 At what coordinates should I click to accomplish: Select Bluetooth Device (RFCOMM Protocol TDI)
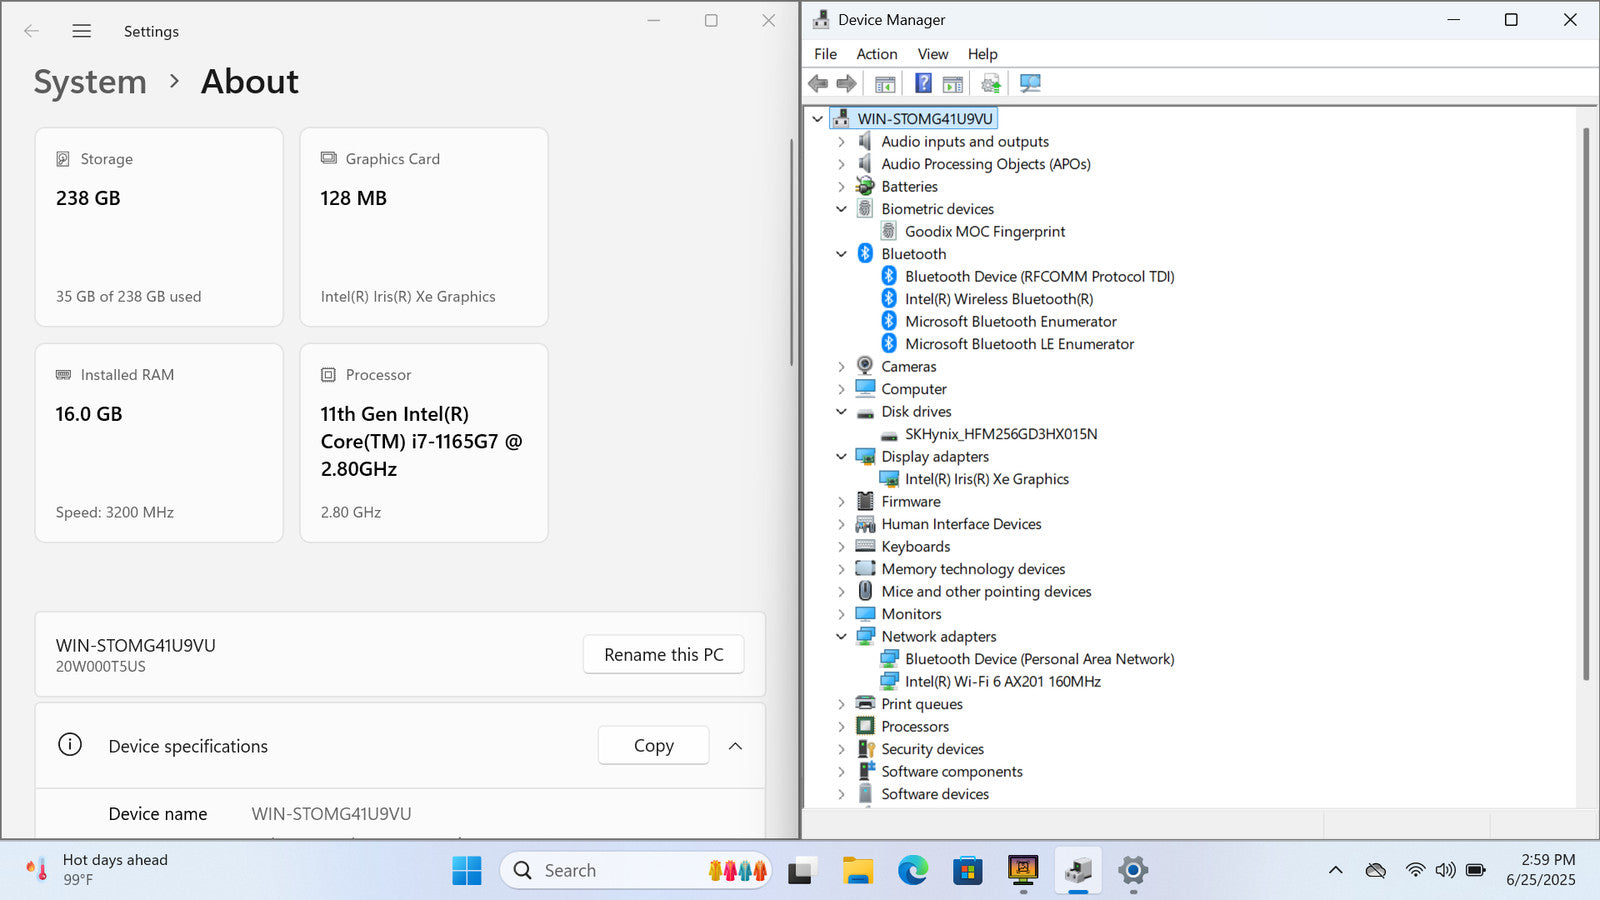coord(1040,276)
